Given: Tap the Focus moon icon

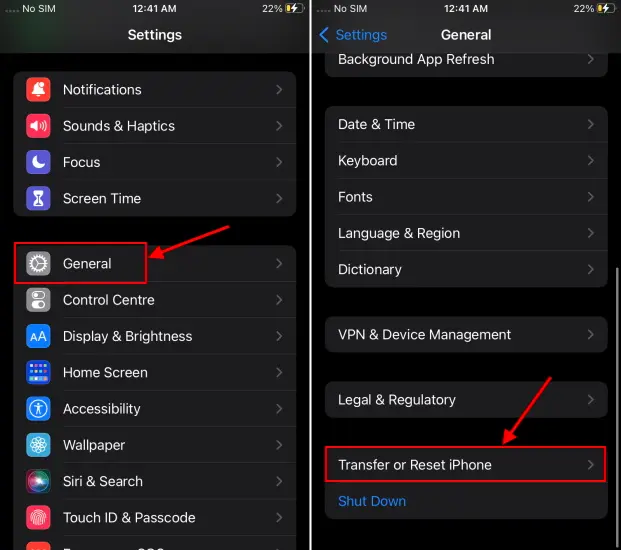Looking at the screenshot, I should click(x=38, y=162).
